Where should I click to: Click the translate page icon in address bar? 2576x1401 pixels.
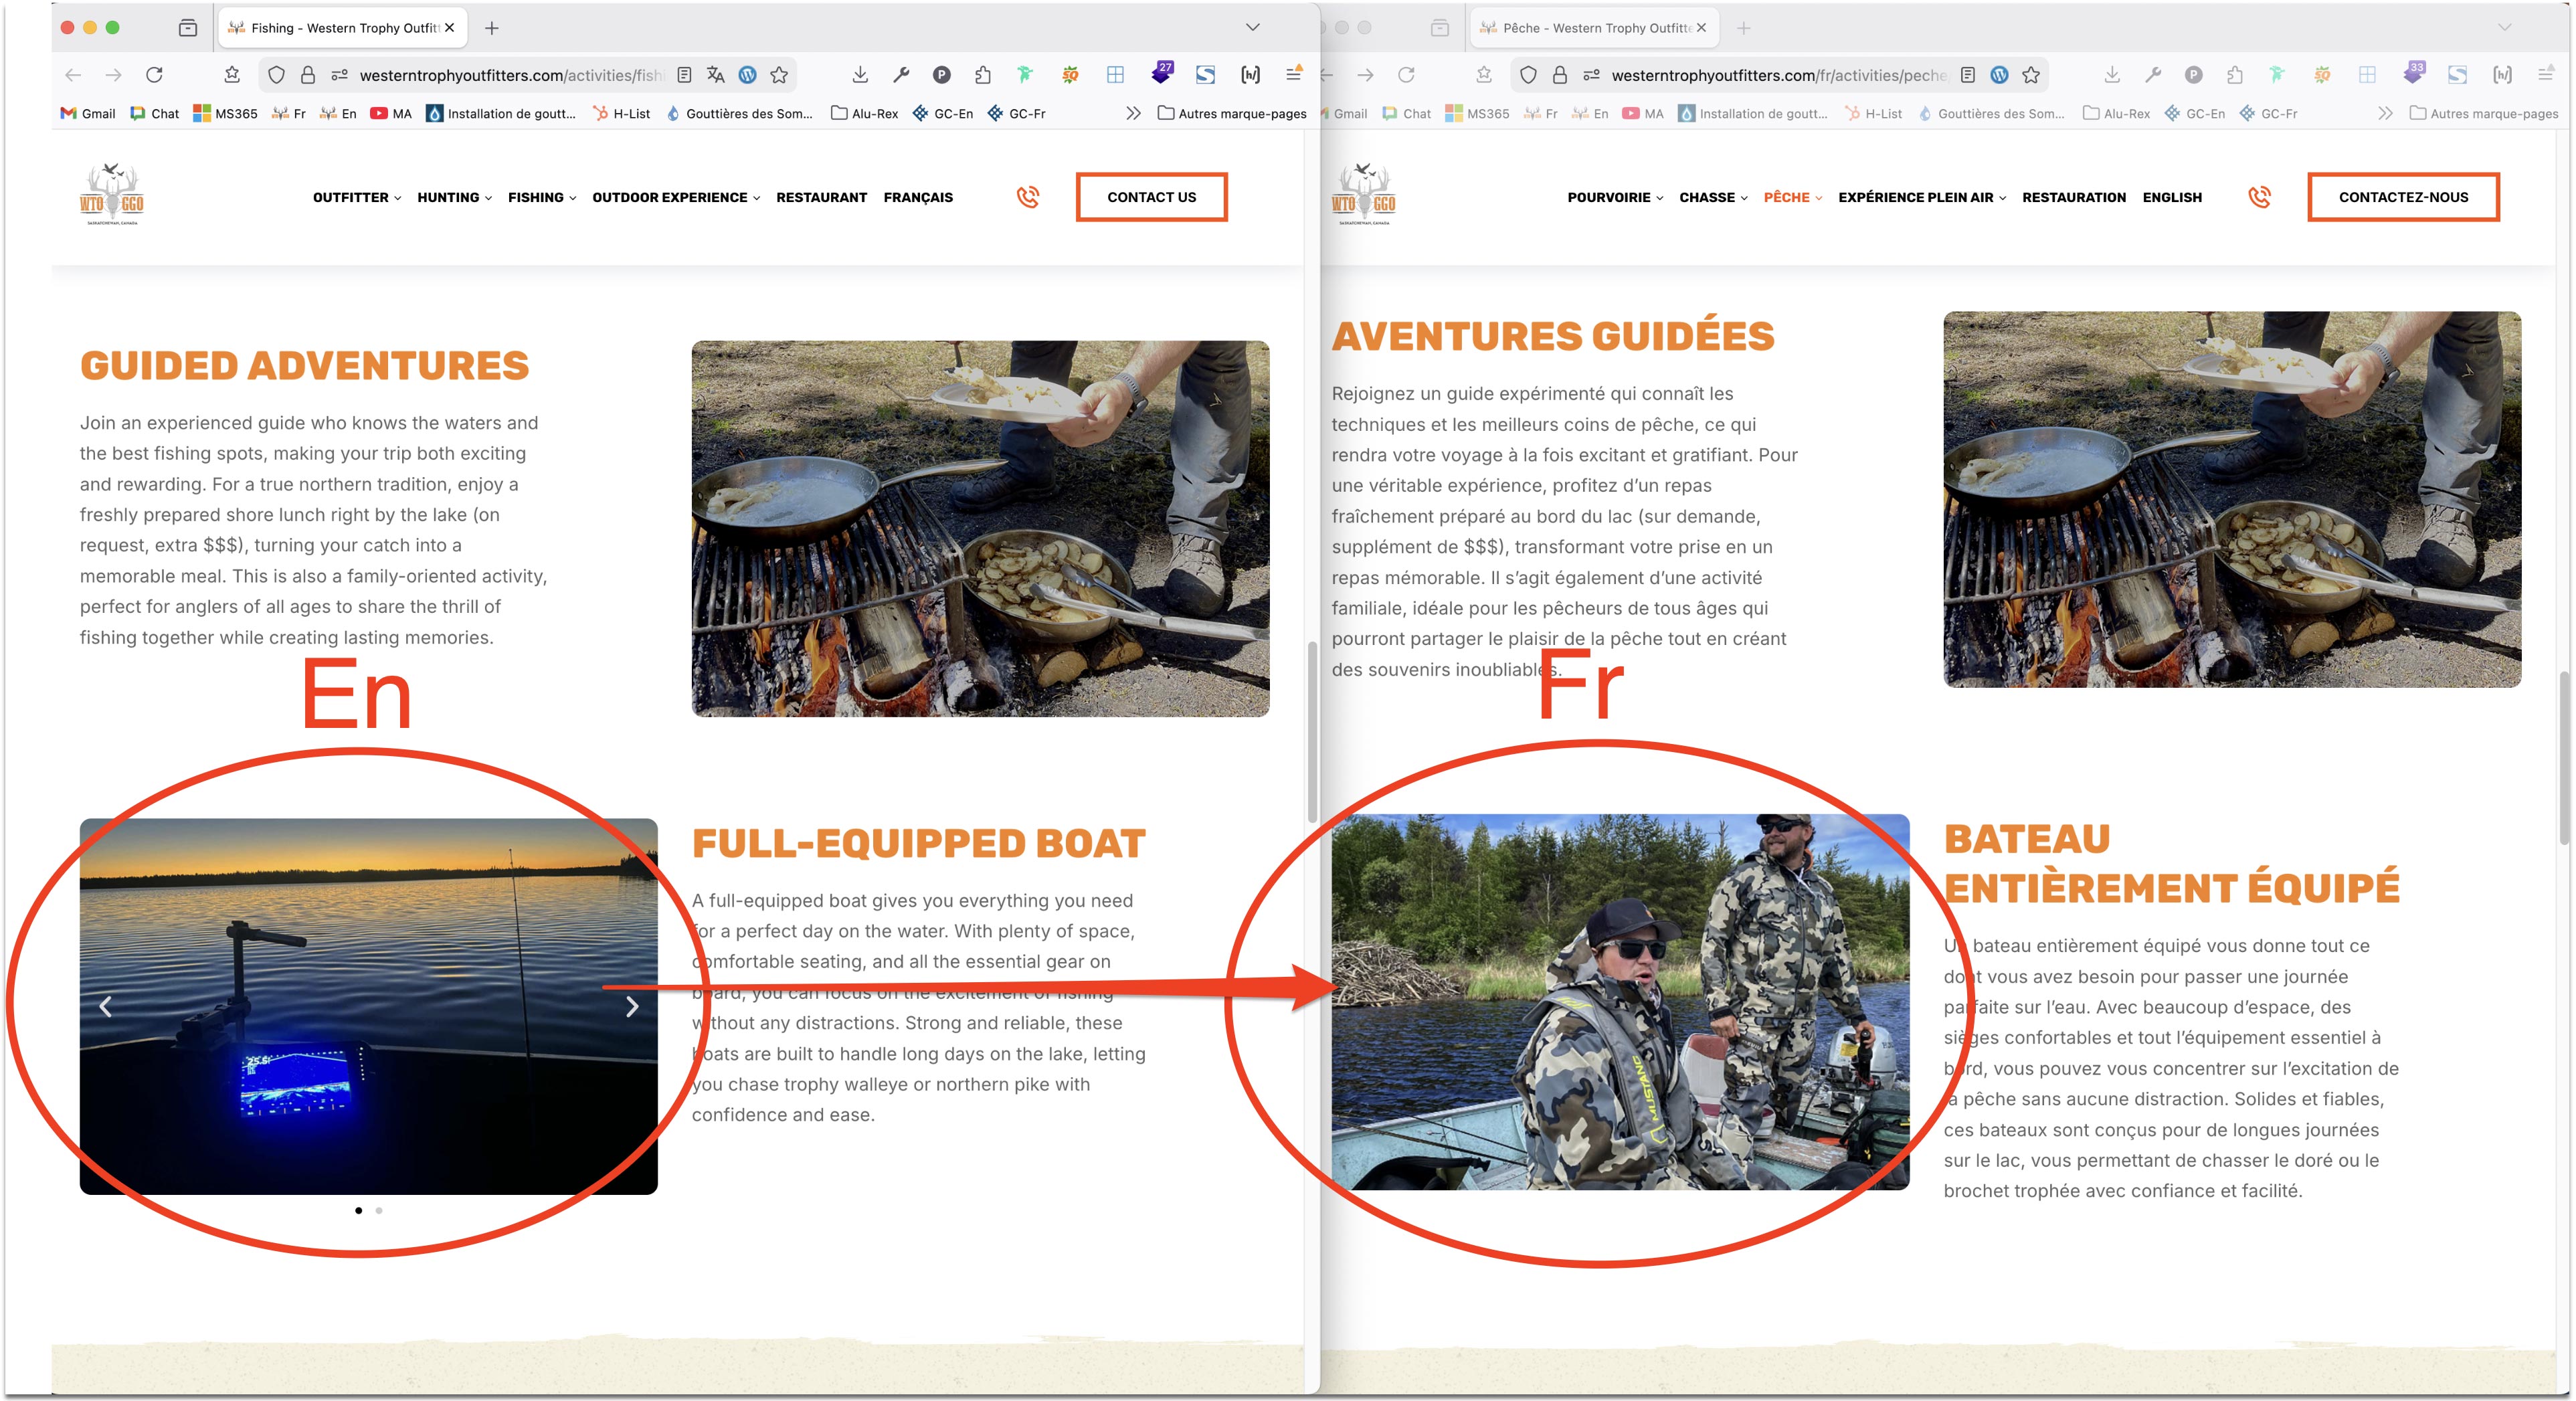[715, 75]
